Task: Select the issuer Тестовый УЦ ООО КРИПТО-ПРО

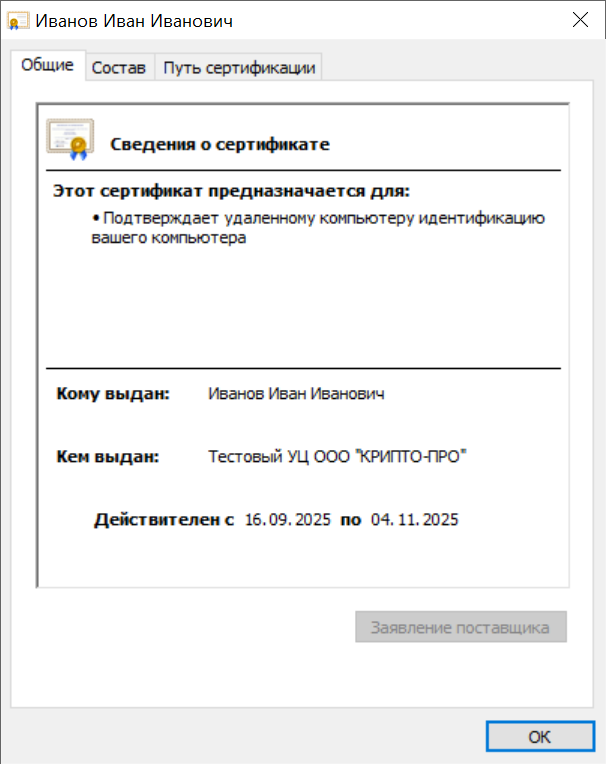Action: pos(337,457)
